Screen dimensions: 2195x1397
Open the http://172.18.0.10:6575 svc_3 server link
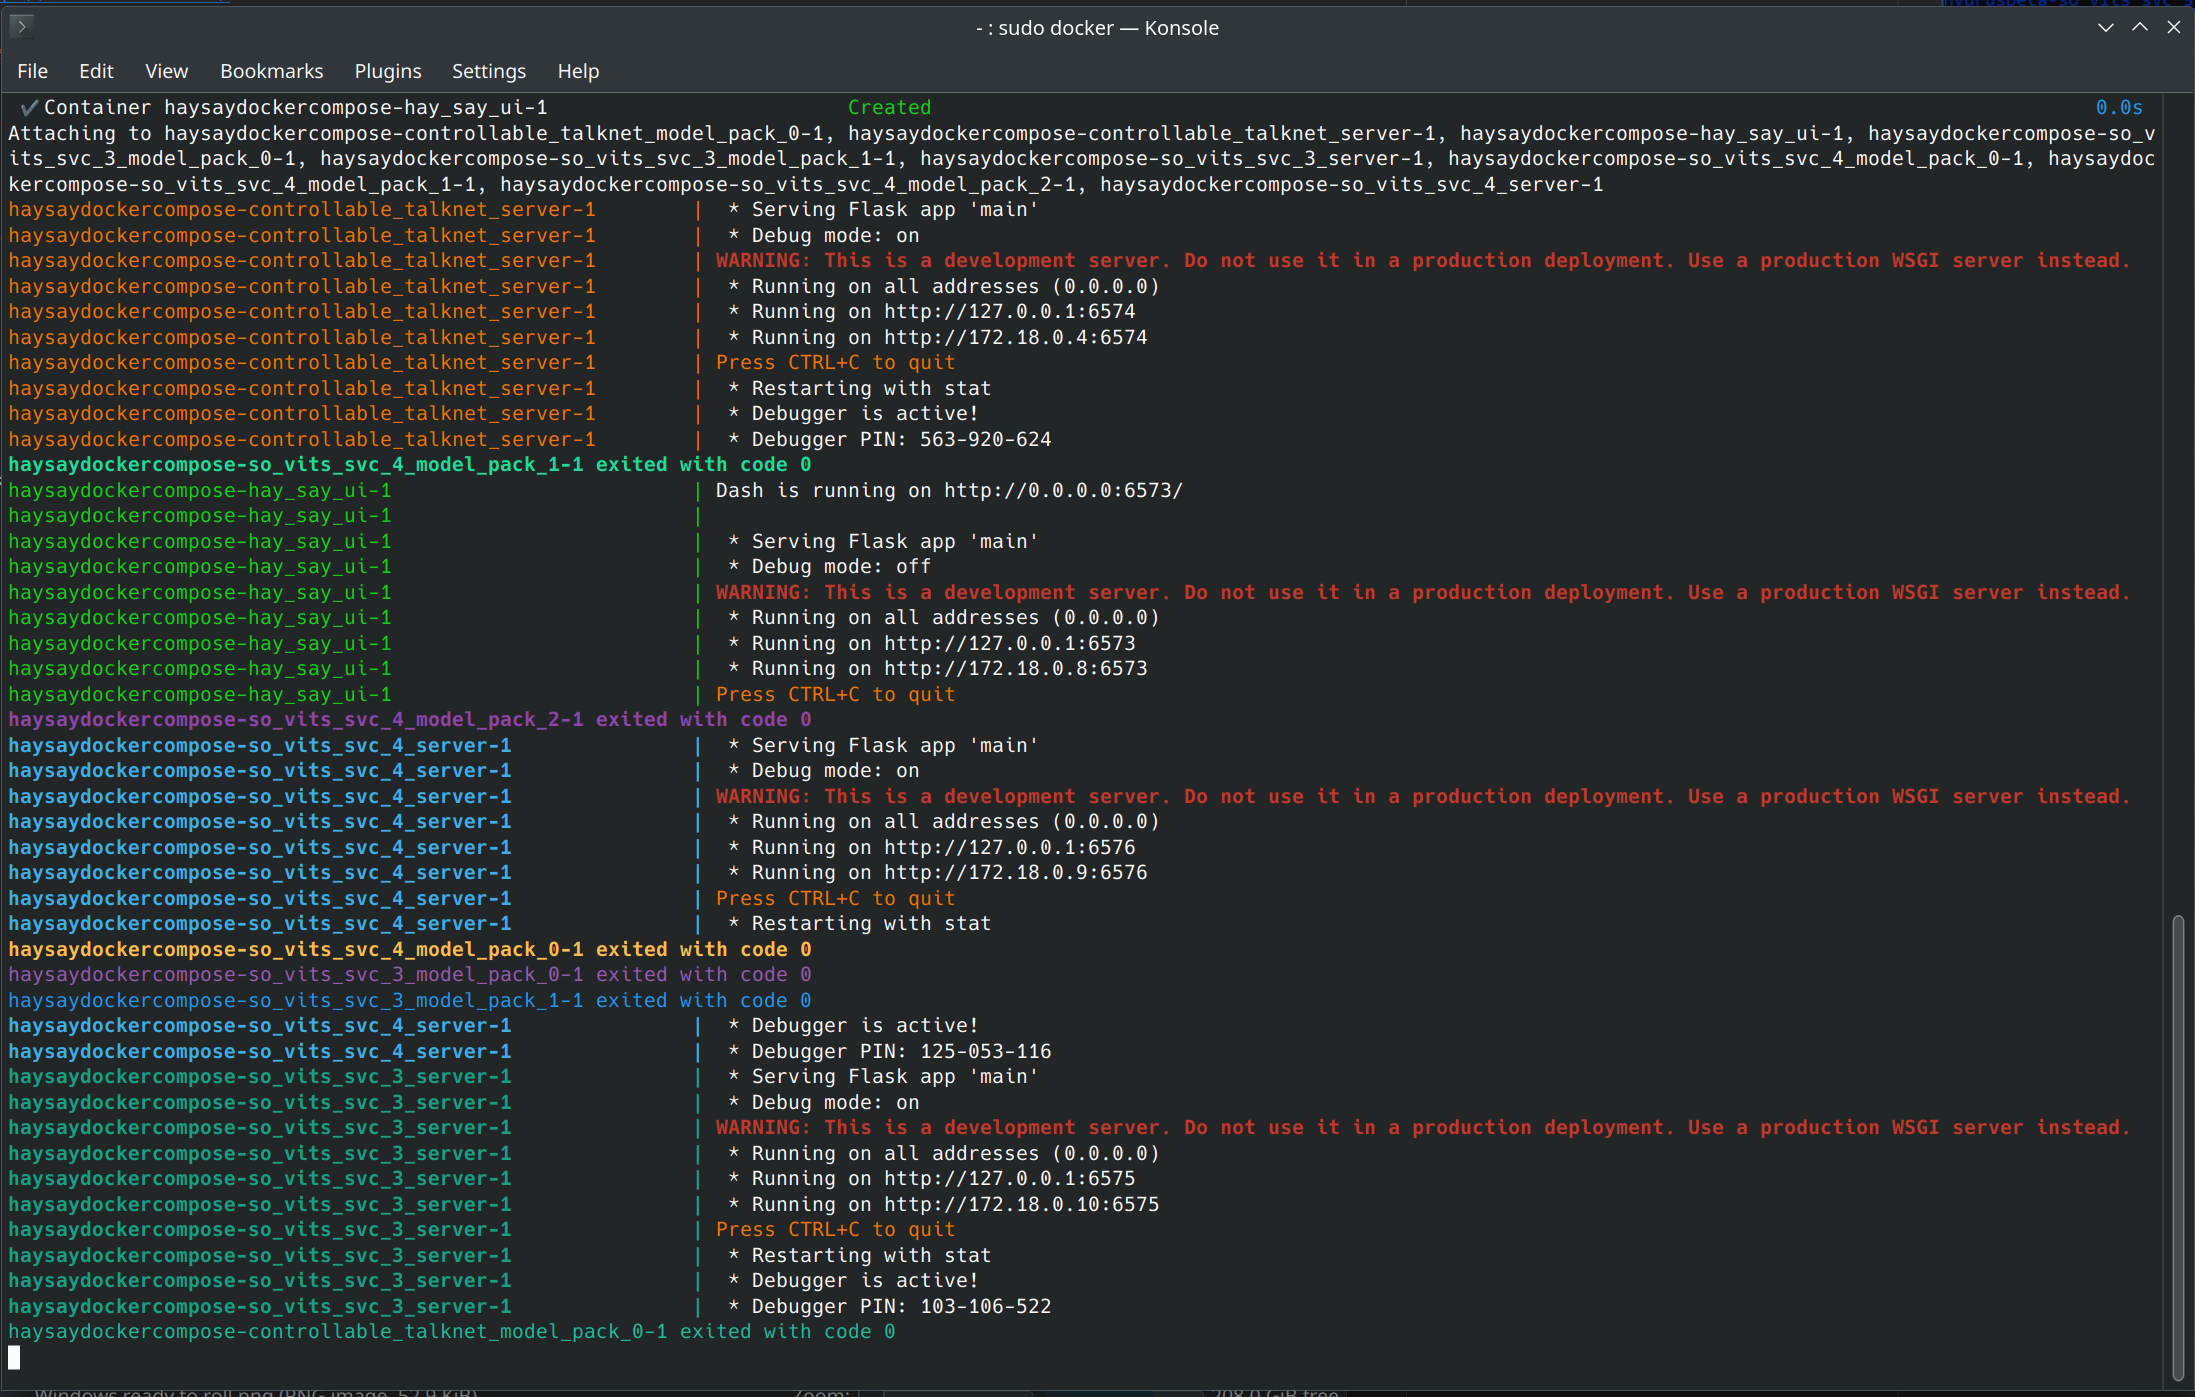coord(1021,1205)
